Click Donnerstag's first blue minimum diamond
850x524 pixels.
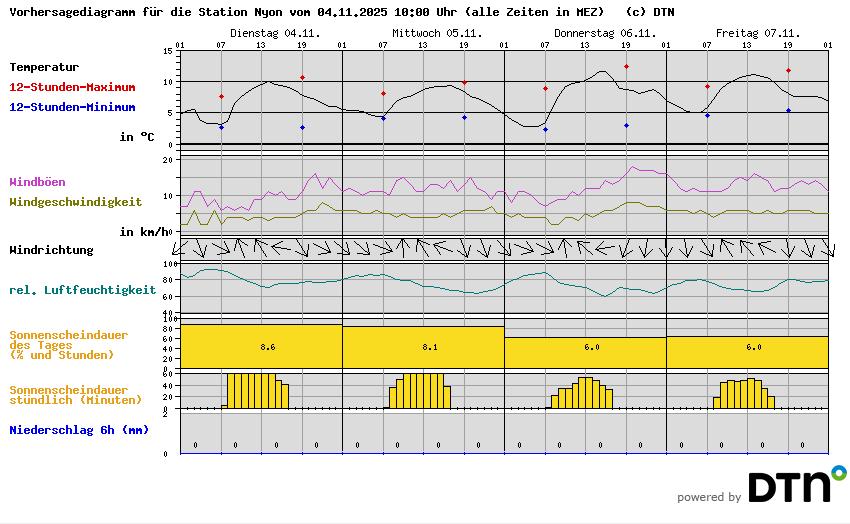click(545, 129)
